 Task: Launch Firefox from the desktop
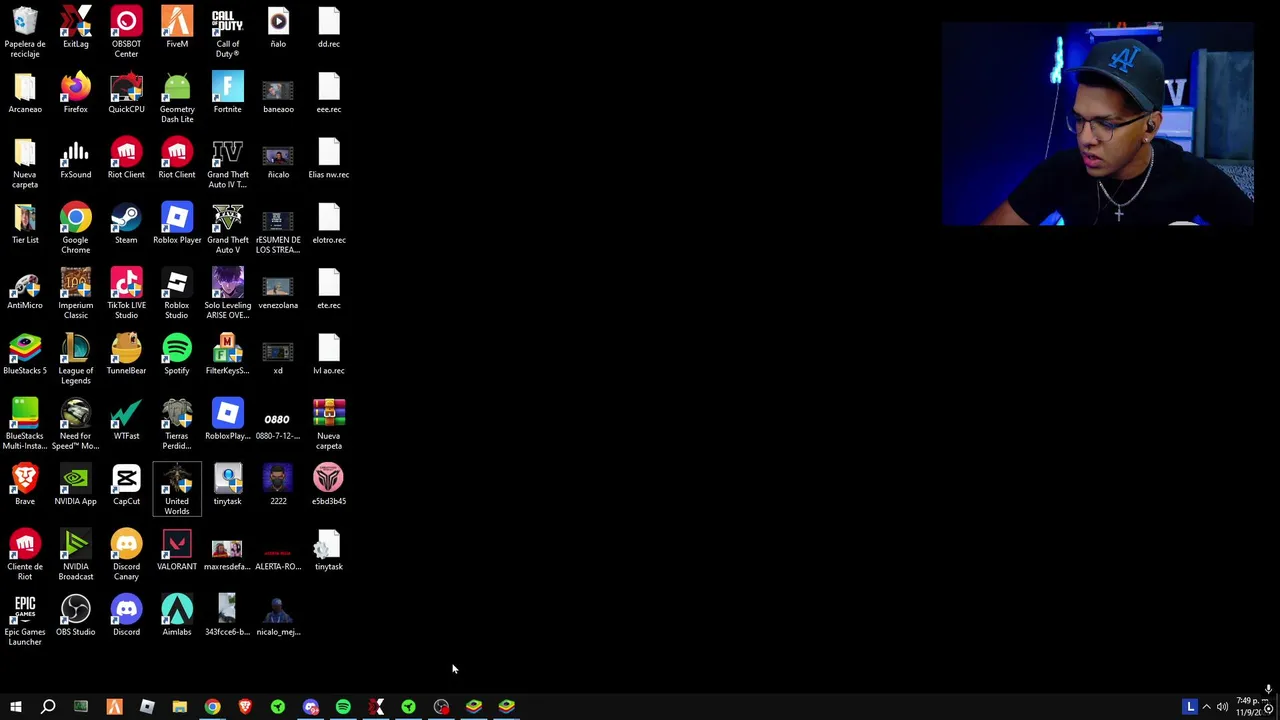[x=76, y=92]
